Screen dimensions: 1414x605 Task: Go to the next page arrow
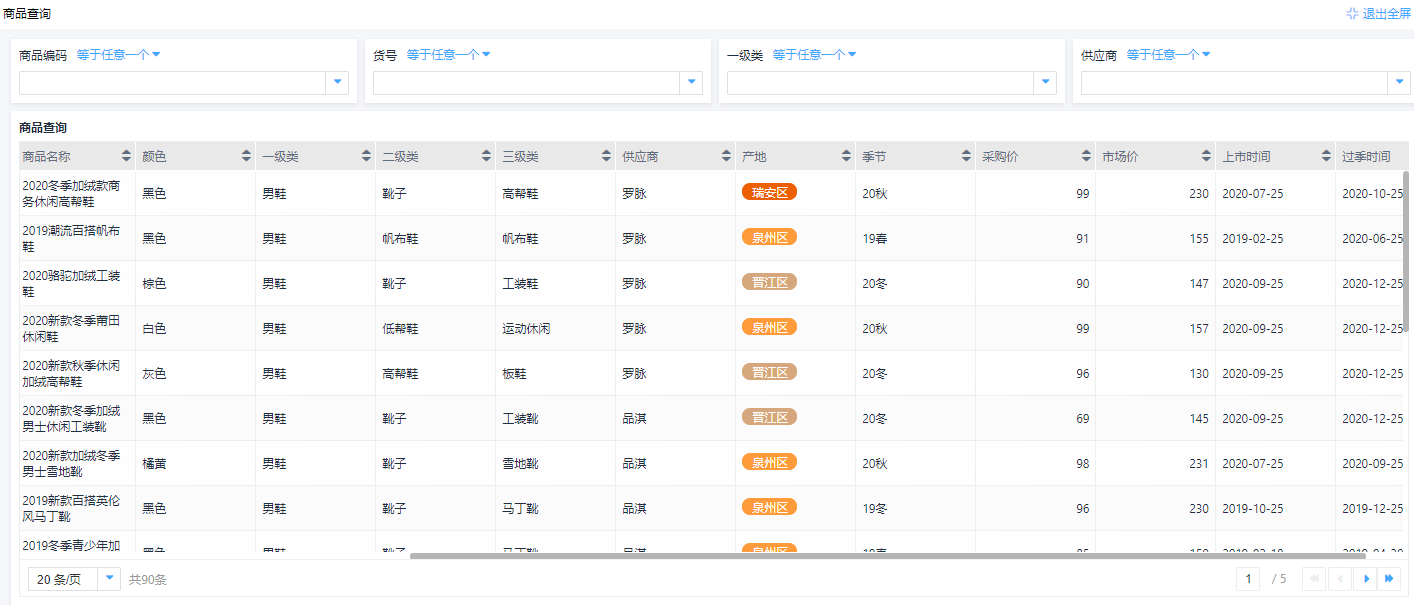[x=1364, y=579]
